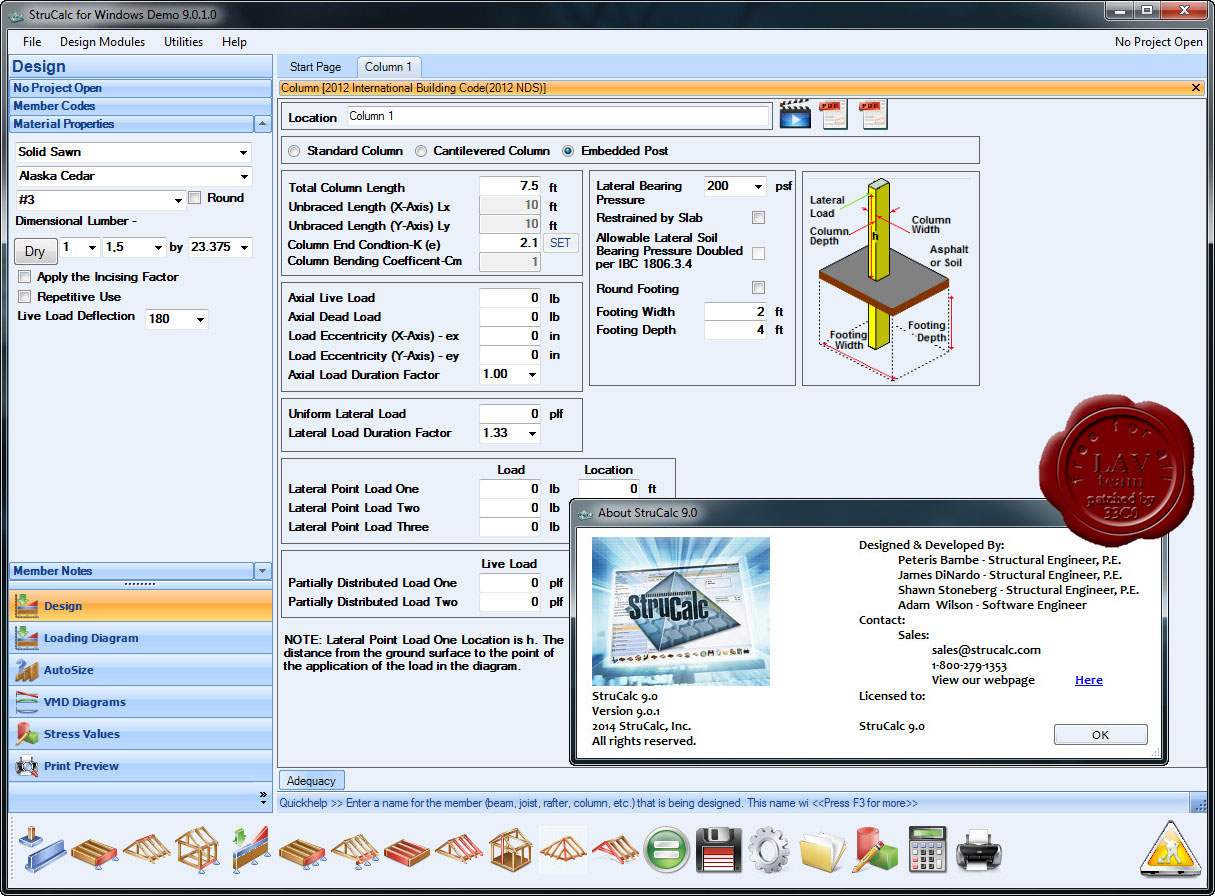Select the Cantilevered Column radio button

[x=420, y=151]
